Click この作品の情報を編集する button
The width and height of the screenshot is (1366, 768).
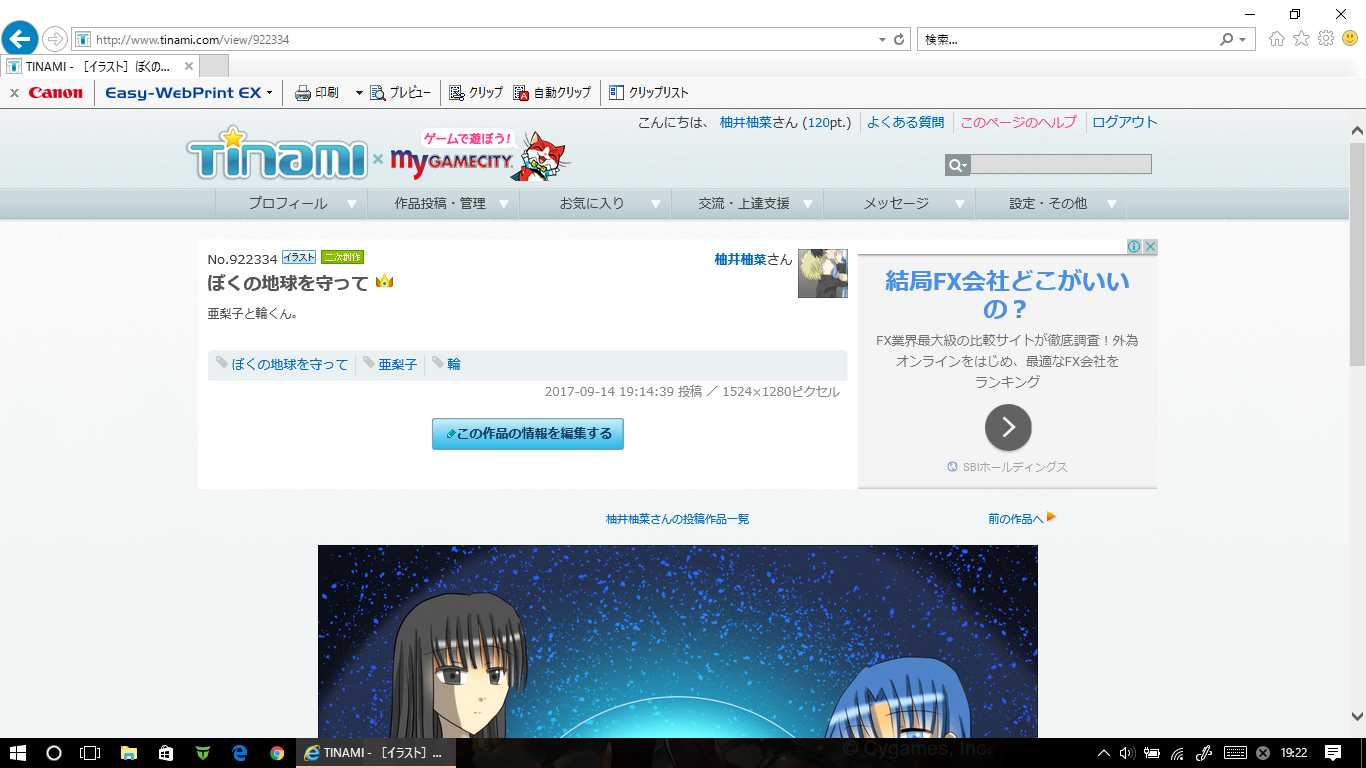pos(528,434)
